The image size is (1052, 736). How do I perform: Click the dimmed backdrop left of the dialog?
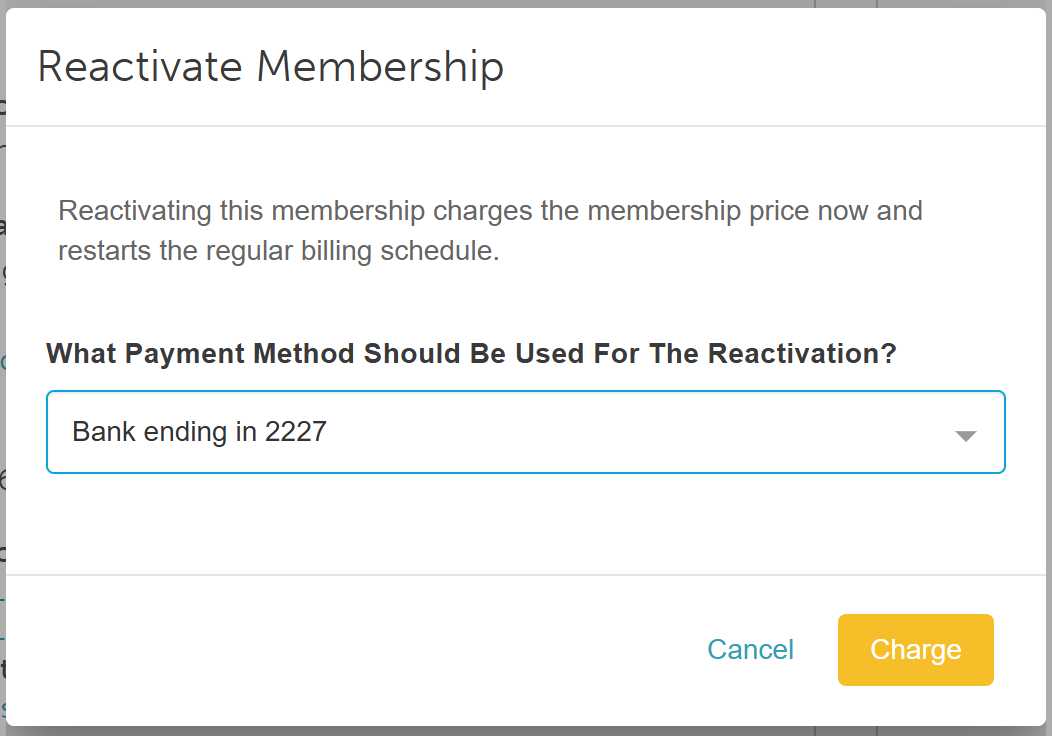3,369
